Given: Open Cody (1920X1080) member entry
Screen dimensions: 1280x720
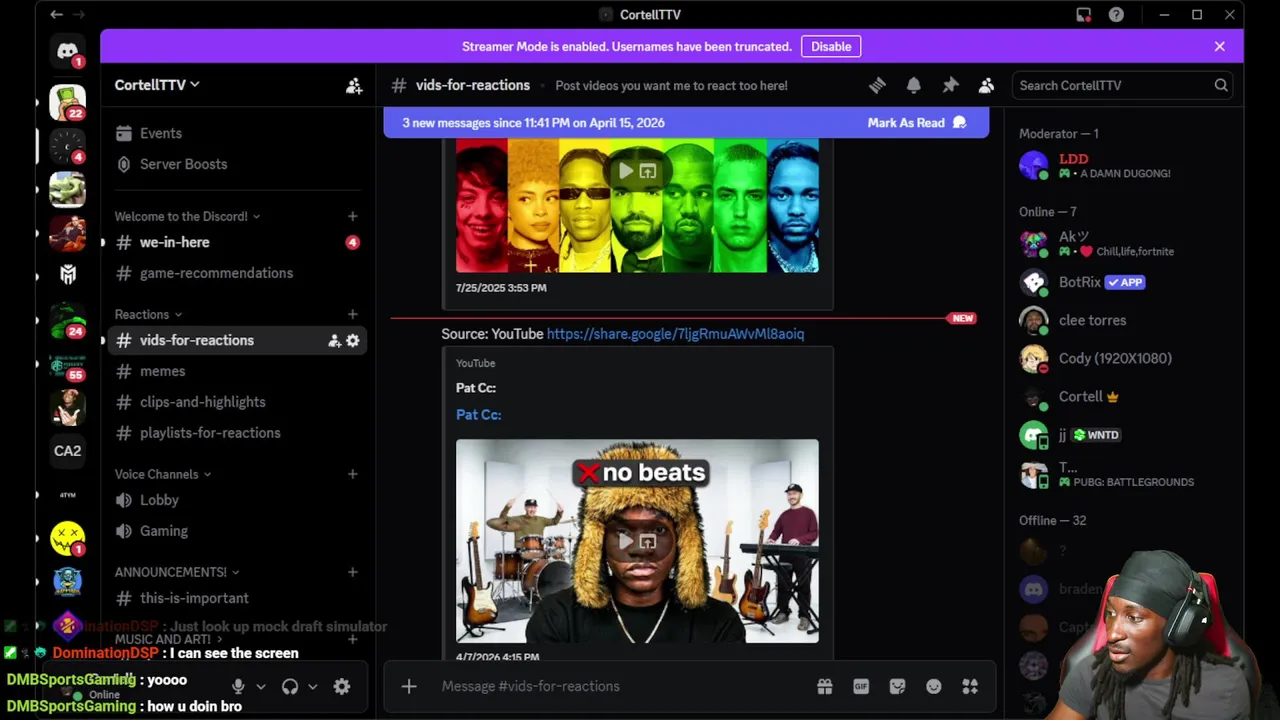Looking at the screenshot, I should [1124, 358].
